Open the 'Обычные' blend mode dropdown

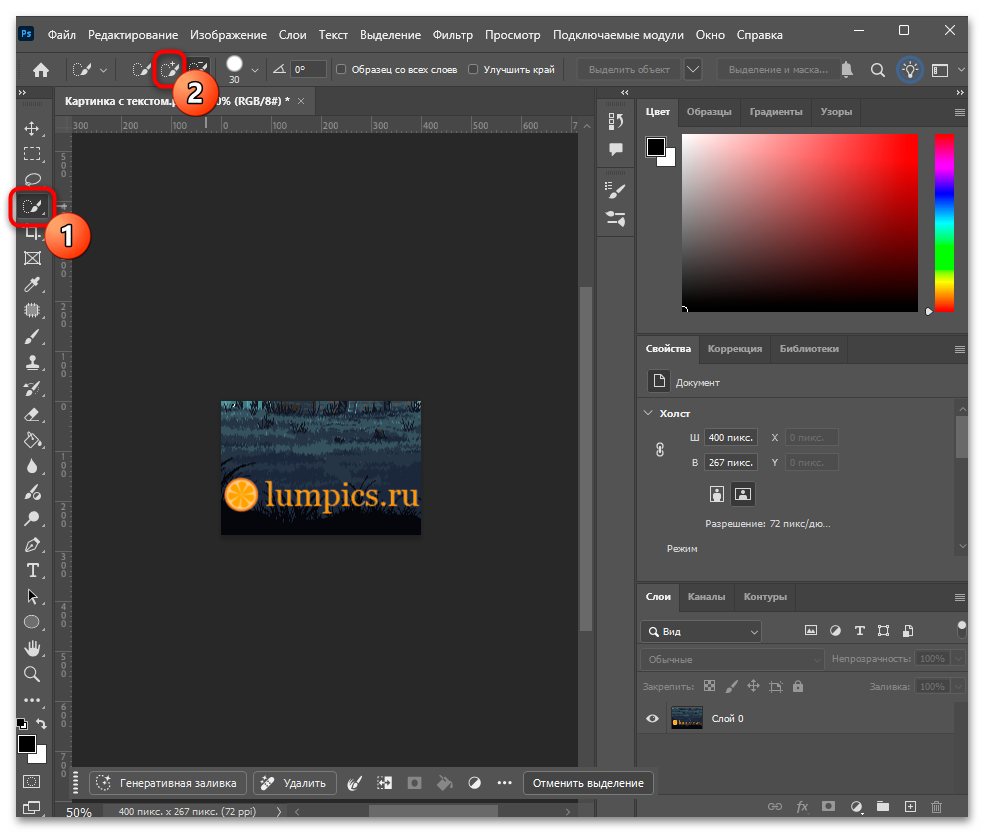732,659
